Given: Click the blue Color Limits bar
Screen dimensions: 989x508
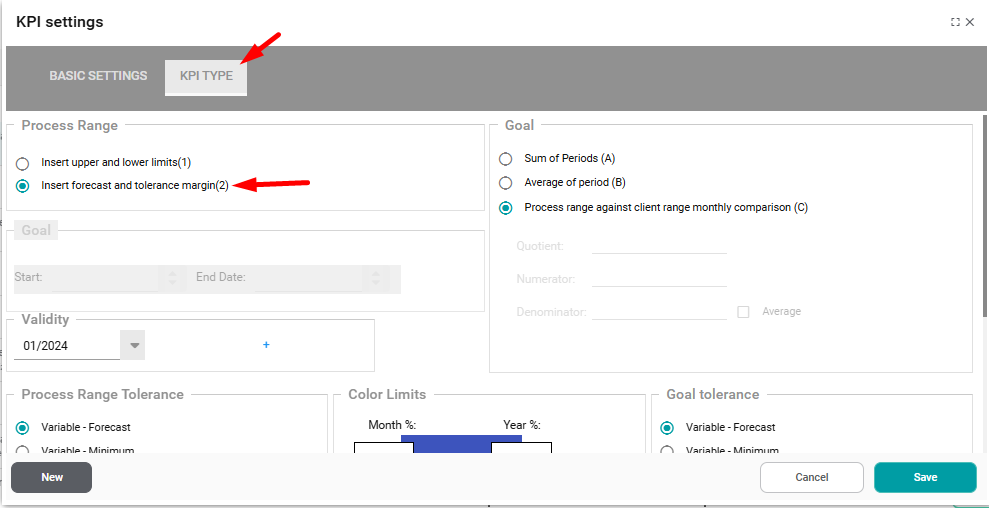Looking at the screenshot, I should click(452, 445).
